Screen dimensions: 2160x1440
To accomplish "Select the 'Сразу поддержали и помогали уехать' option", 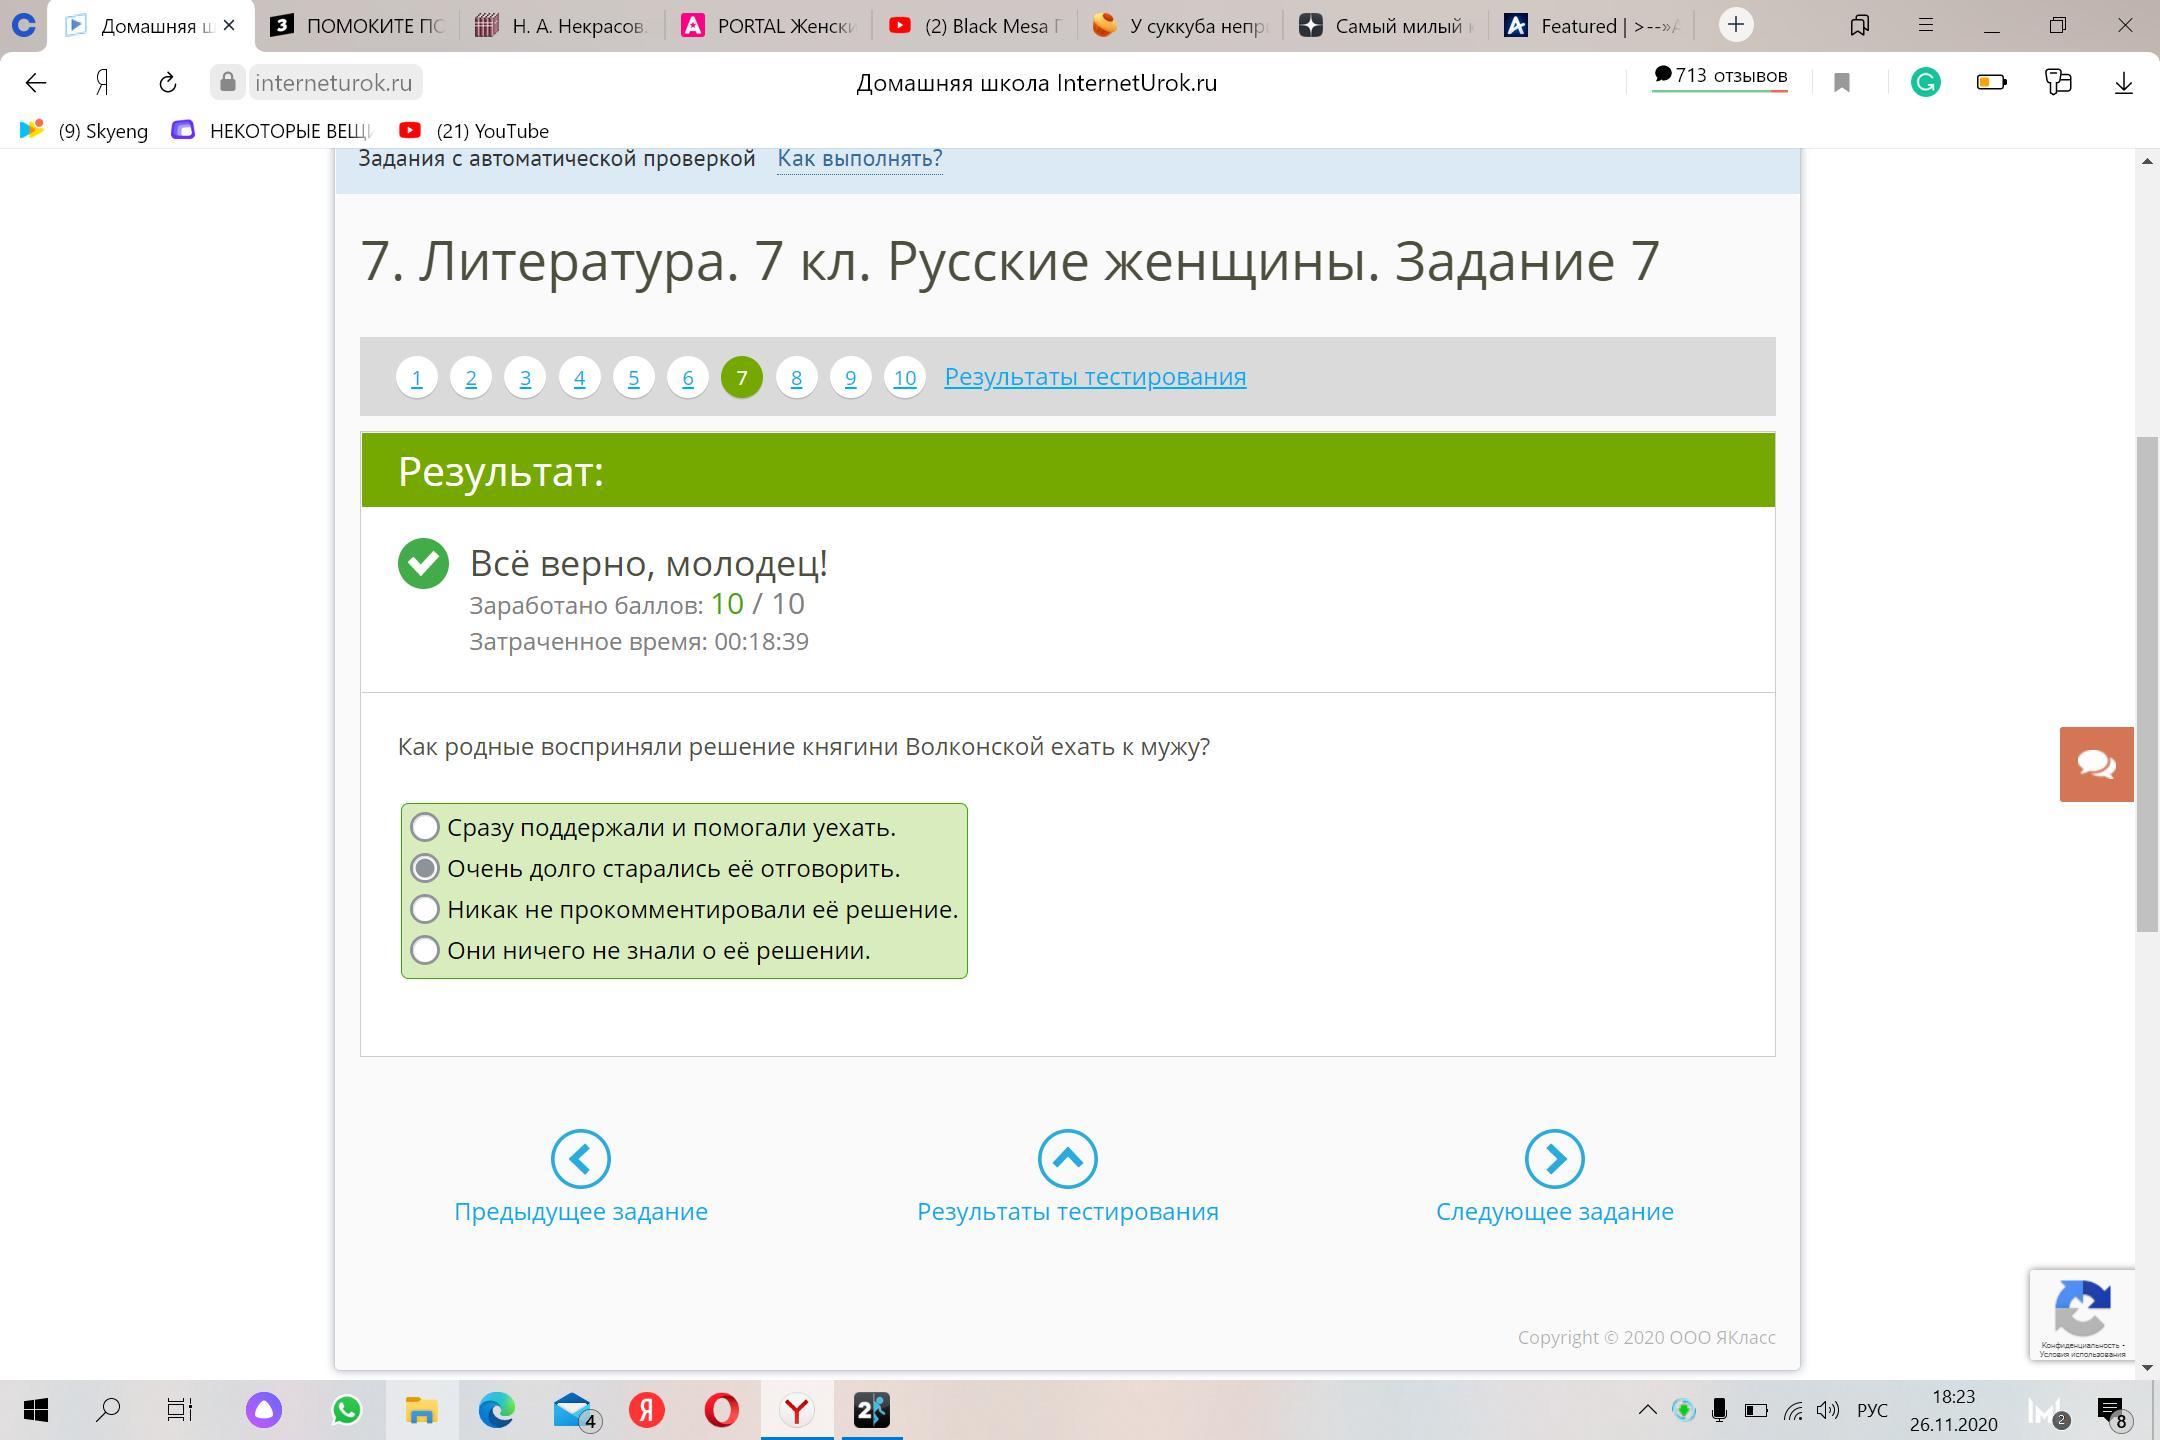I will (x=425, y=827).
